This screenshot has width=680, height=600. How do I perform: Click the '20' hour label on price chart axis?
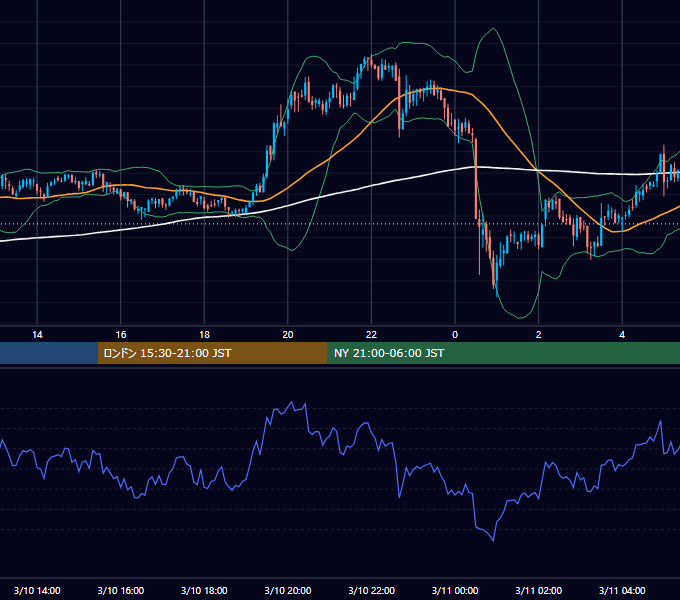288,335
